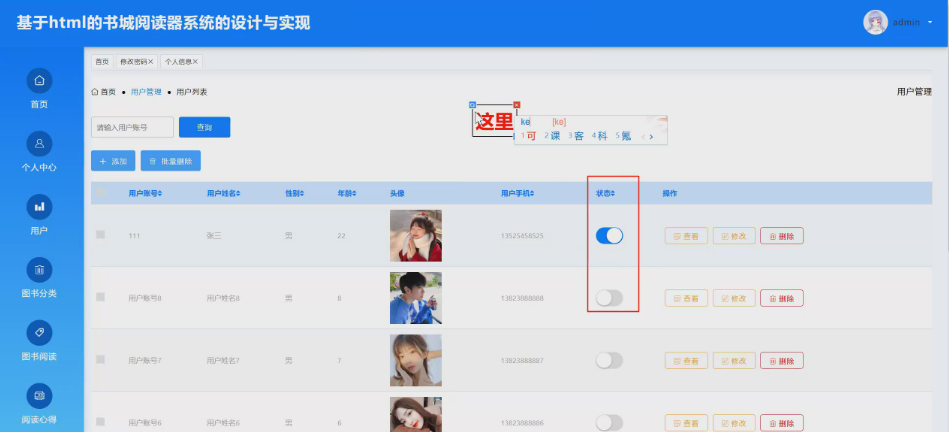Click 查看 in the 用户账号7 row
This screenshot has width=949, height=432.
pyautogui.click(x=686, y=361)
